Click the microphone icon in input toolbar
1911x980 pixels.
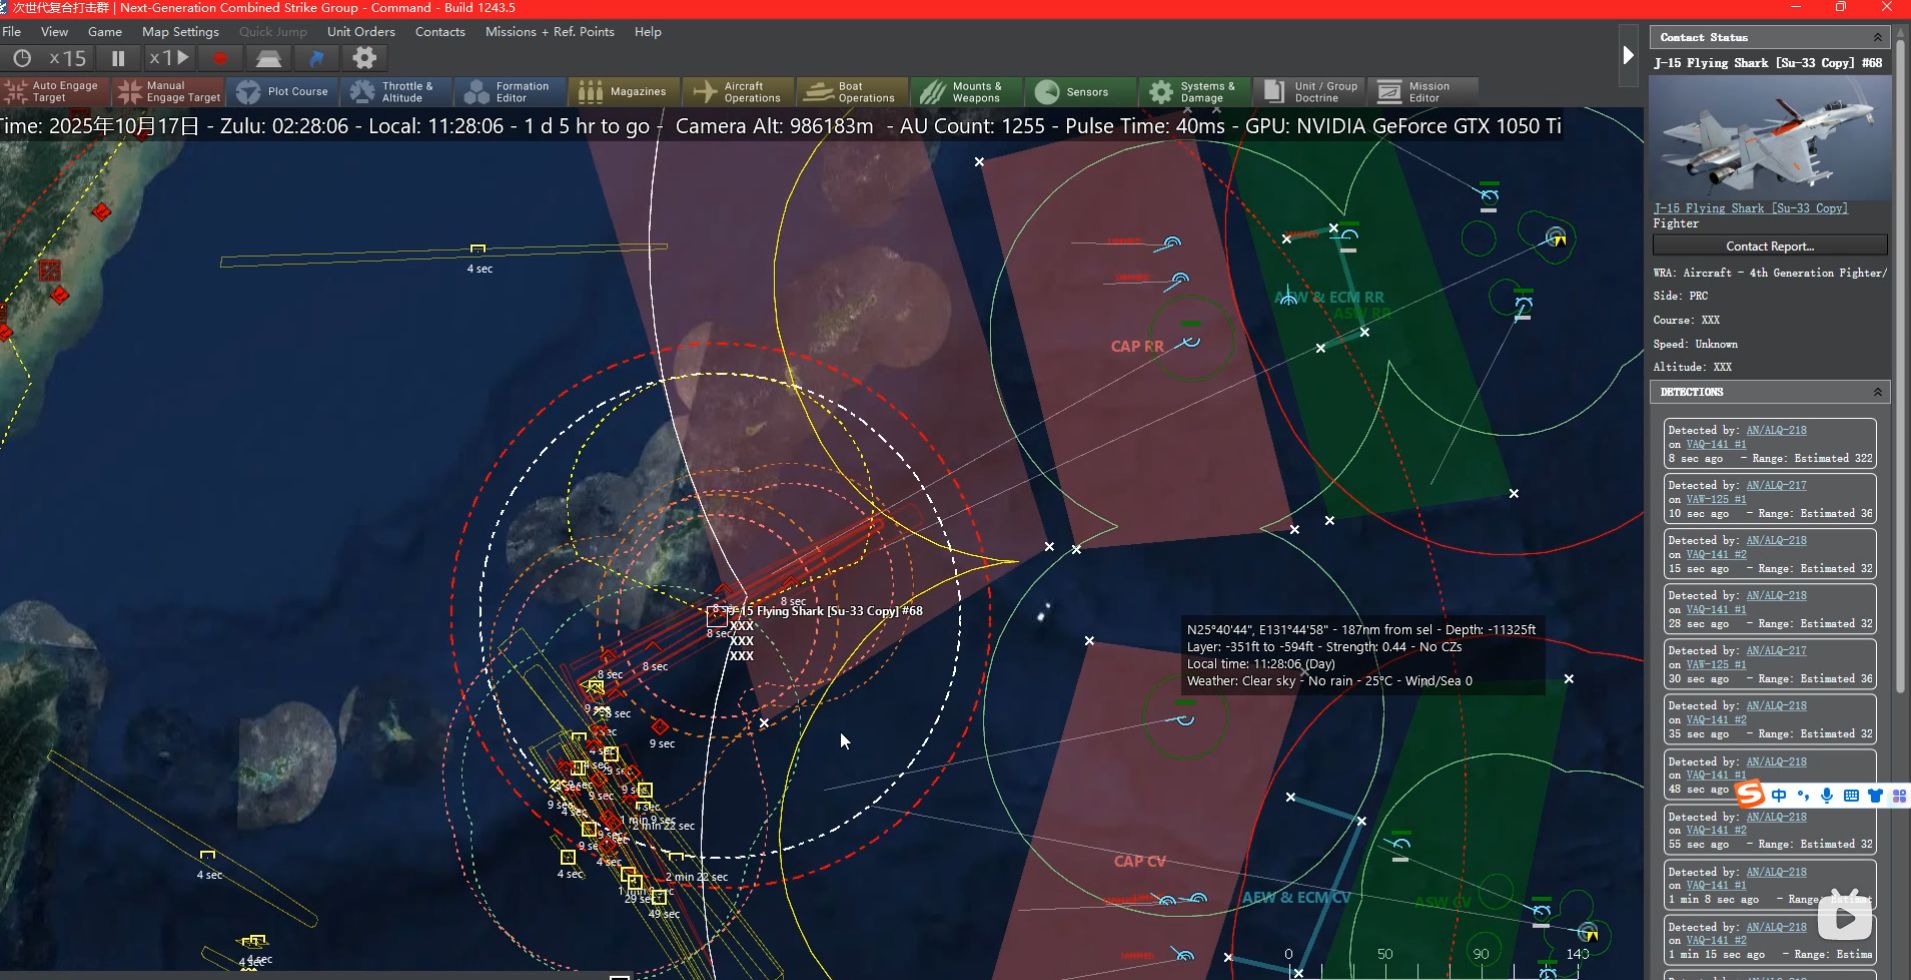coord(1827,796)
